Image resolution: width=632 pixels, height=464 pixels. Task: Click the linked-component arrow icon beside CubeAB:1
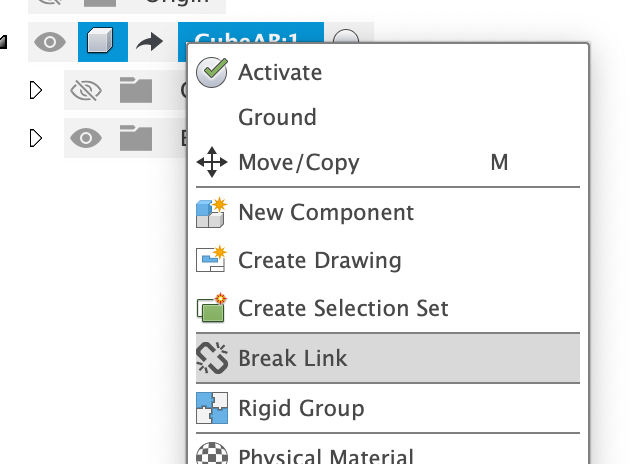pos(148,42)
